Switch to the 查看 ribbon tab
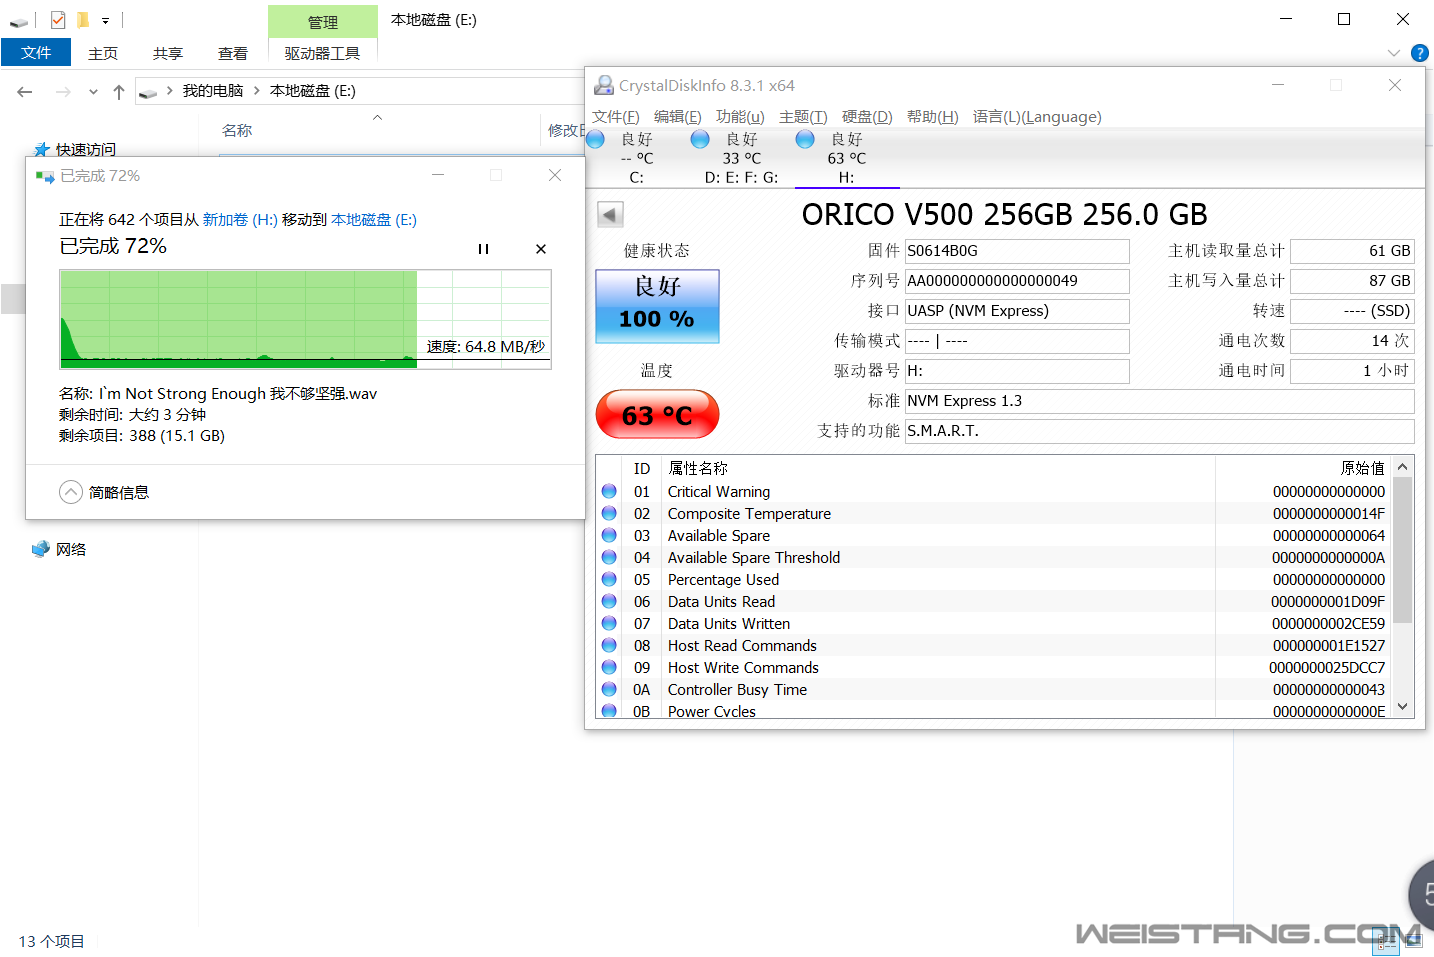The height and width of the screenshot is (957, 1434). coord(233,53)
